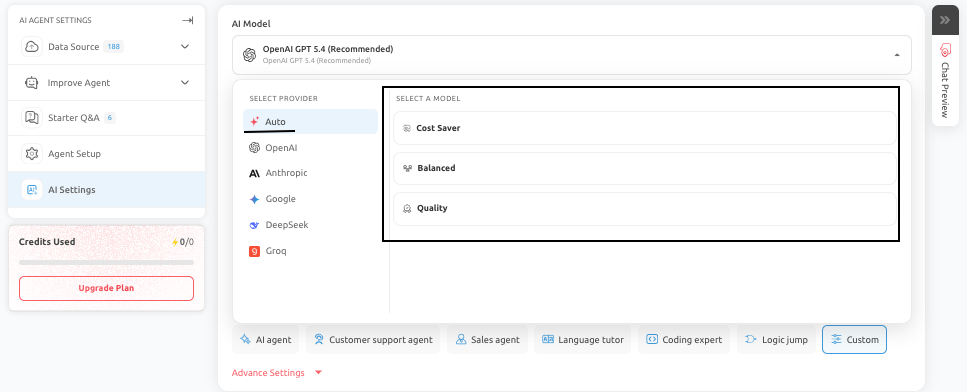The width and height of the screenshot is (967, 392).
Task: Expand the Improve Agent chevron
Action: coord(185,83)
